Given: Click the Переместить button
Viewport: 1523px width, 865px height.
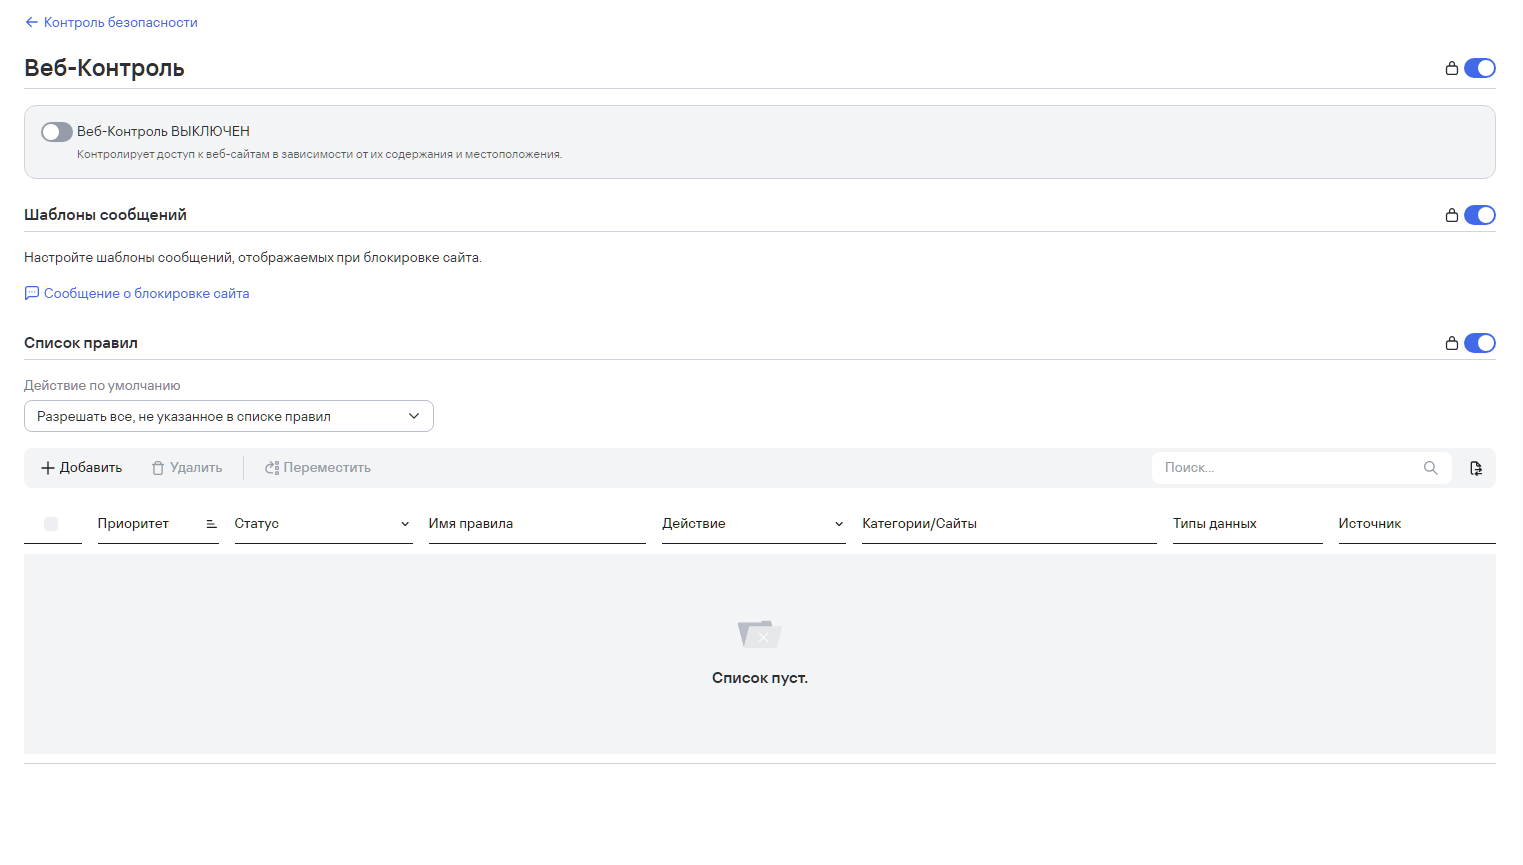Looking at the screenshot, I should click(318, 468).
